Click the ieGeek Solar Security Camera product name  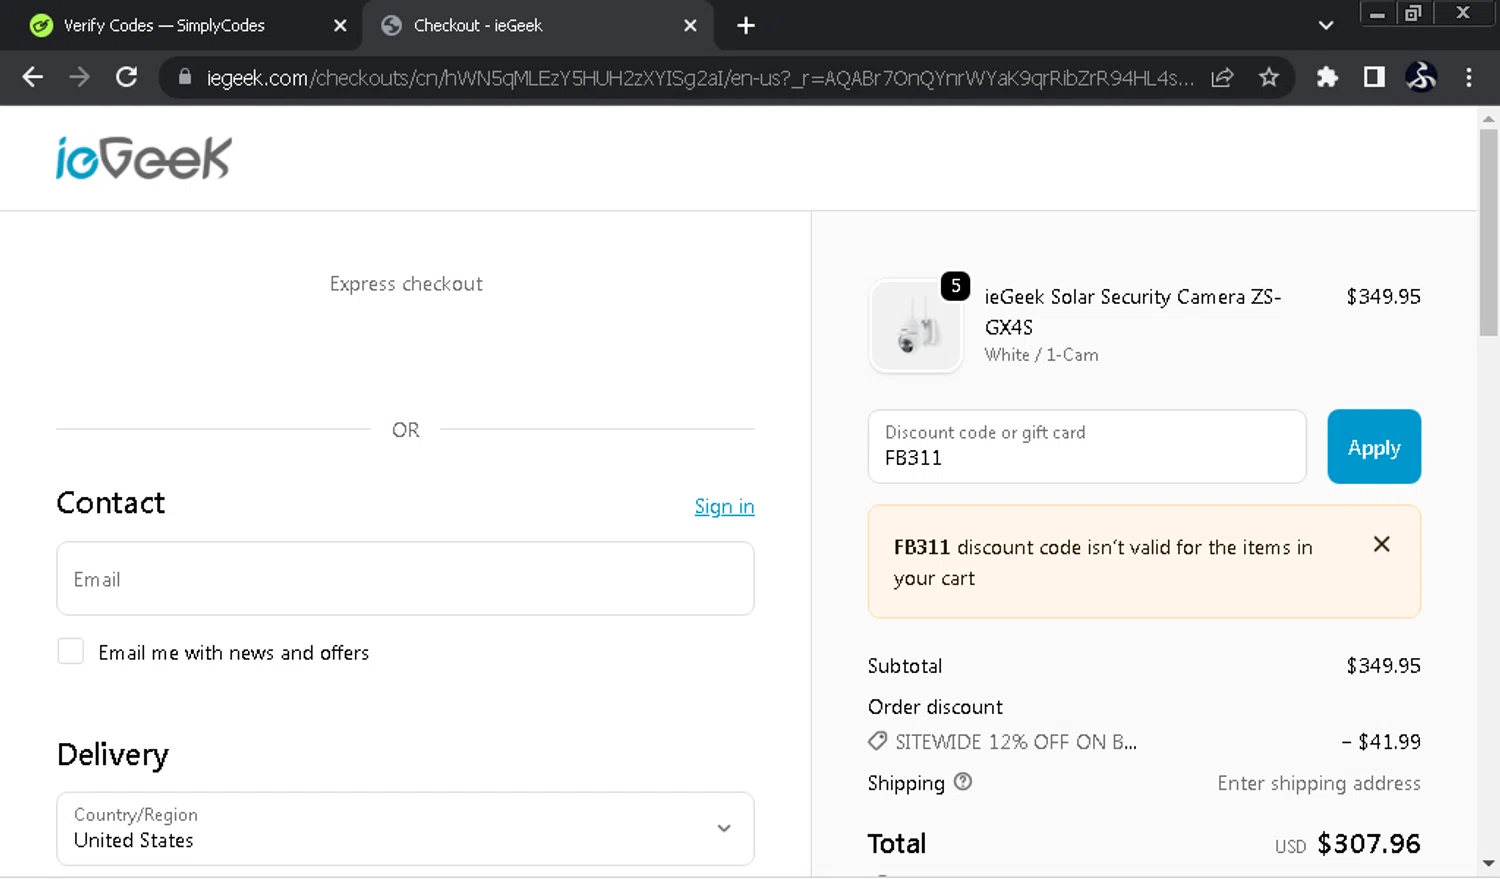tap(1133, 312)
